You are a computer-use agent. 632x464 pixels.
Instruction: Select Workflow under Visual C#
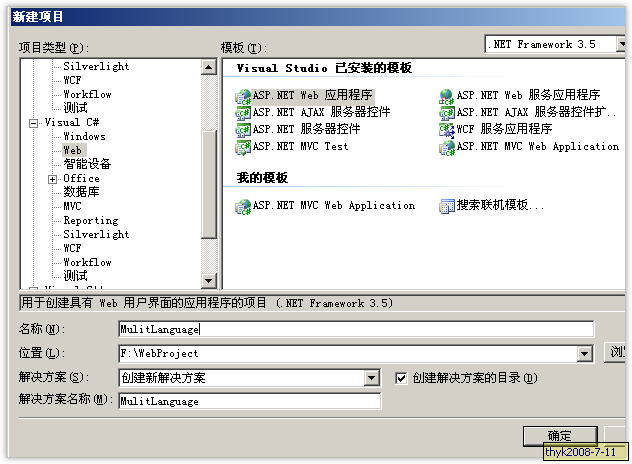tap(87, 262)
